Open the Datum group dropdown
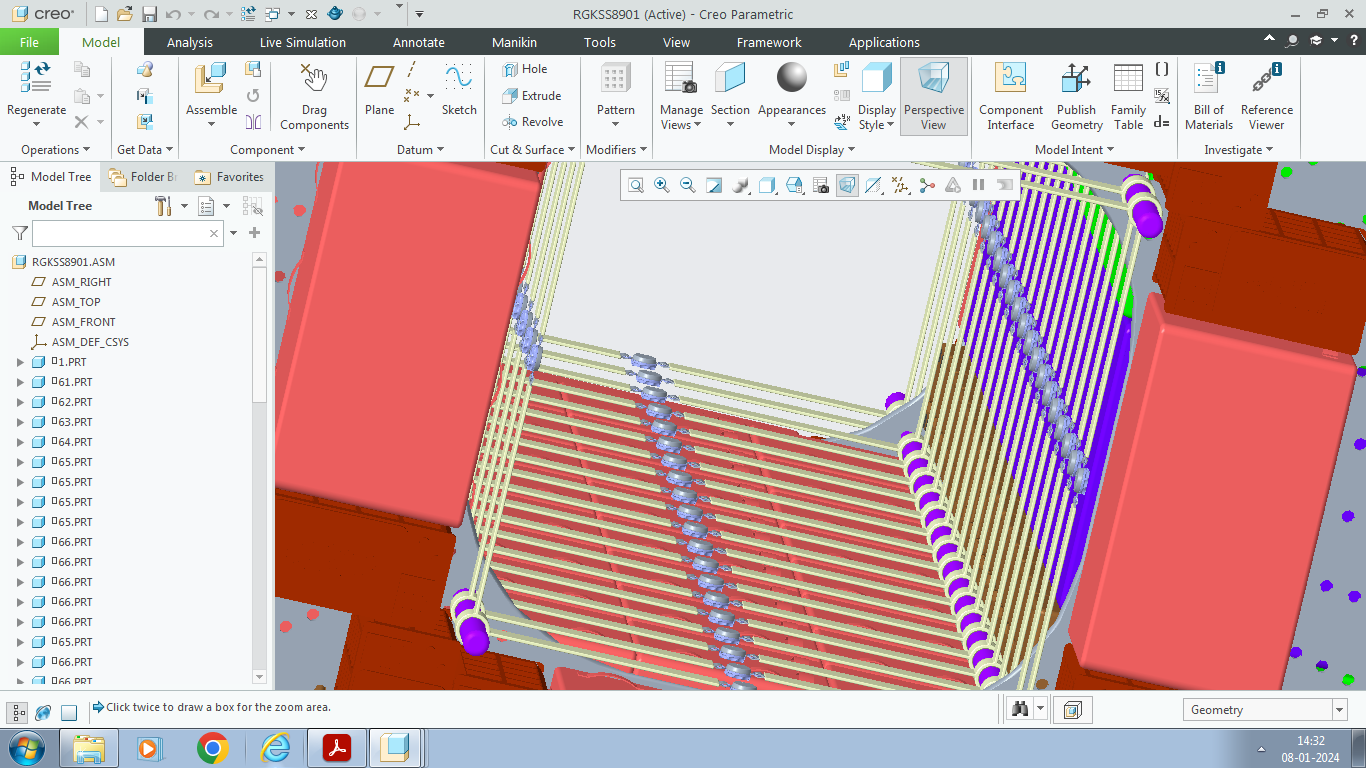 (420, 150)
